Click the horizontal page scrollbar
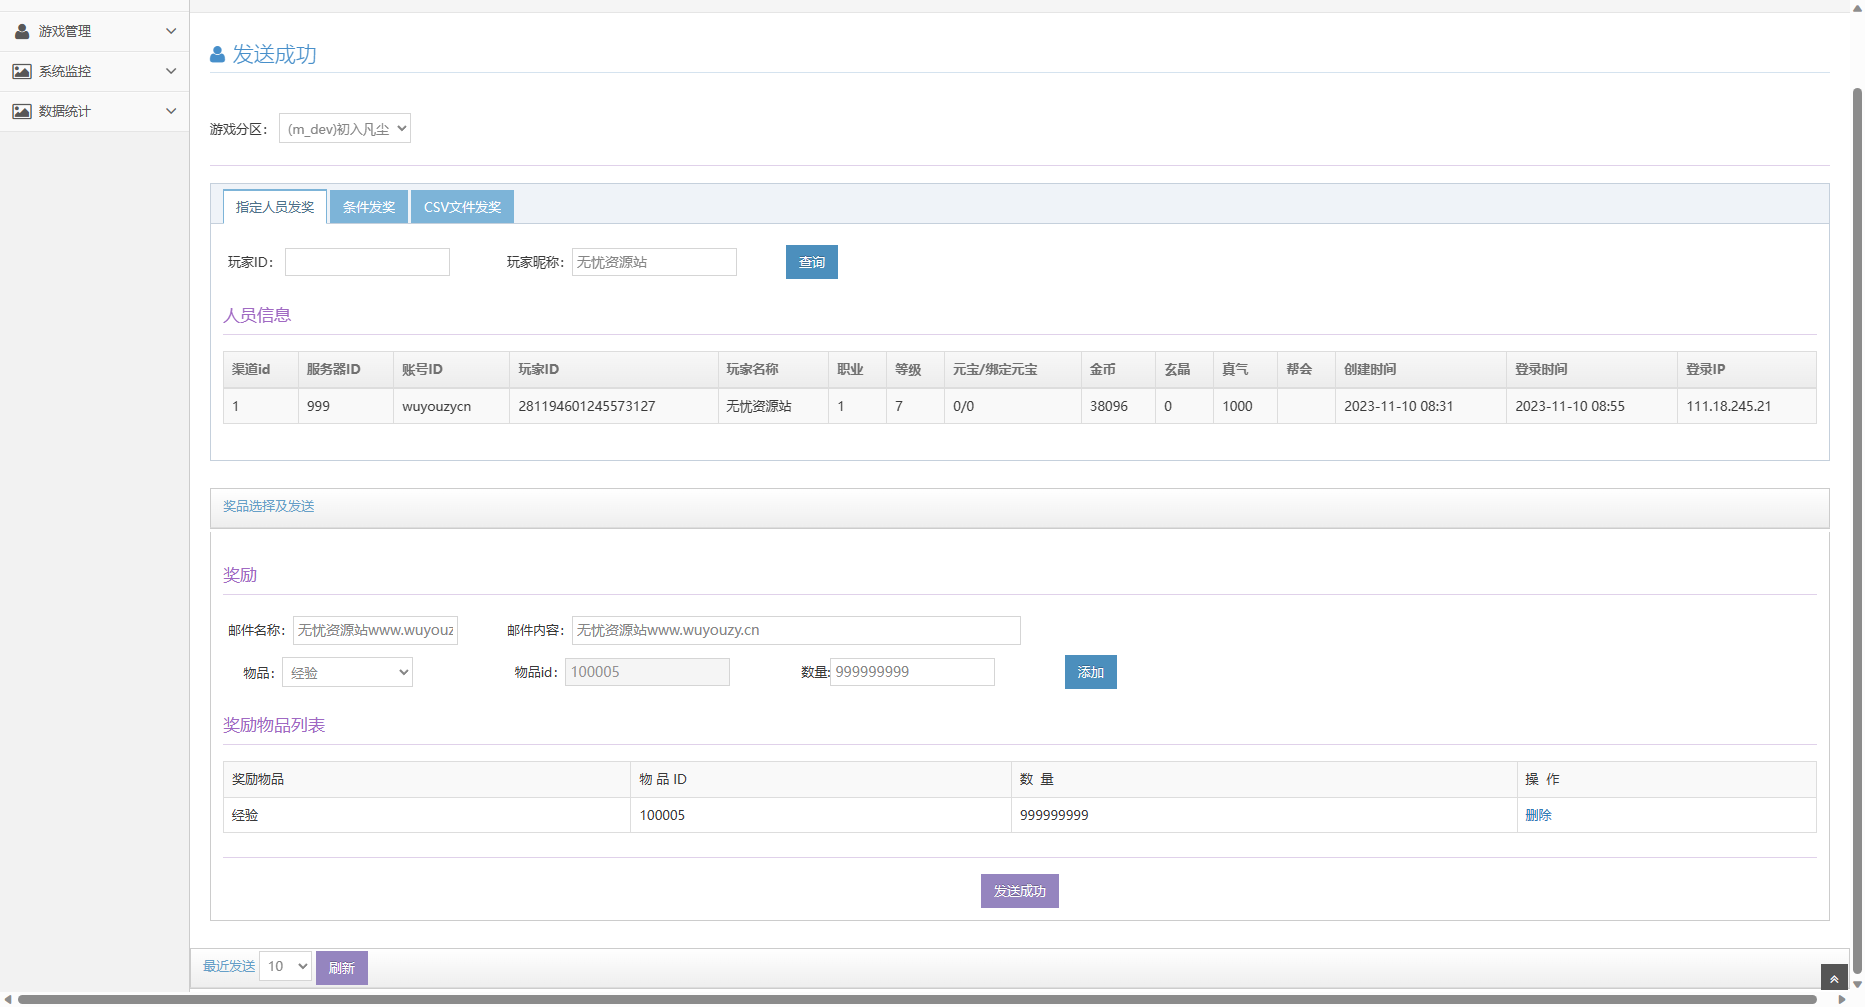Screen dimensions: 1865x1007 click(x=917, y=999)
